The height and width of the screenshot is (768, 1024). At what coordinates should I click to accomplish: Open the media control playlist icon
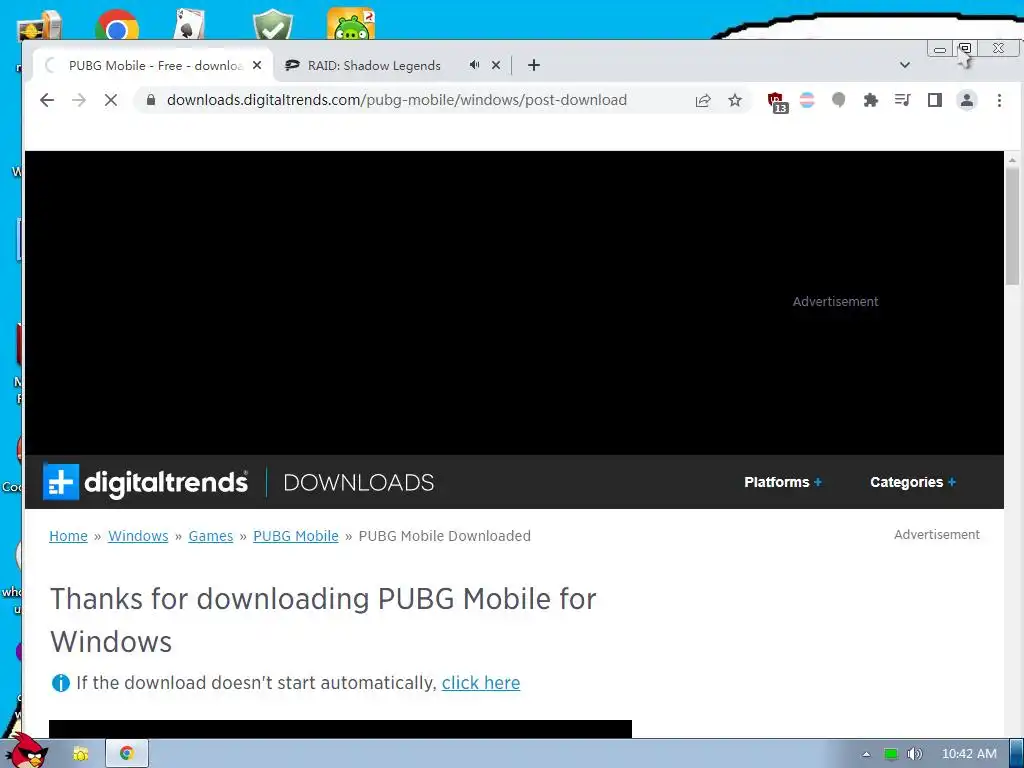903,100
